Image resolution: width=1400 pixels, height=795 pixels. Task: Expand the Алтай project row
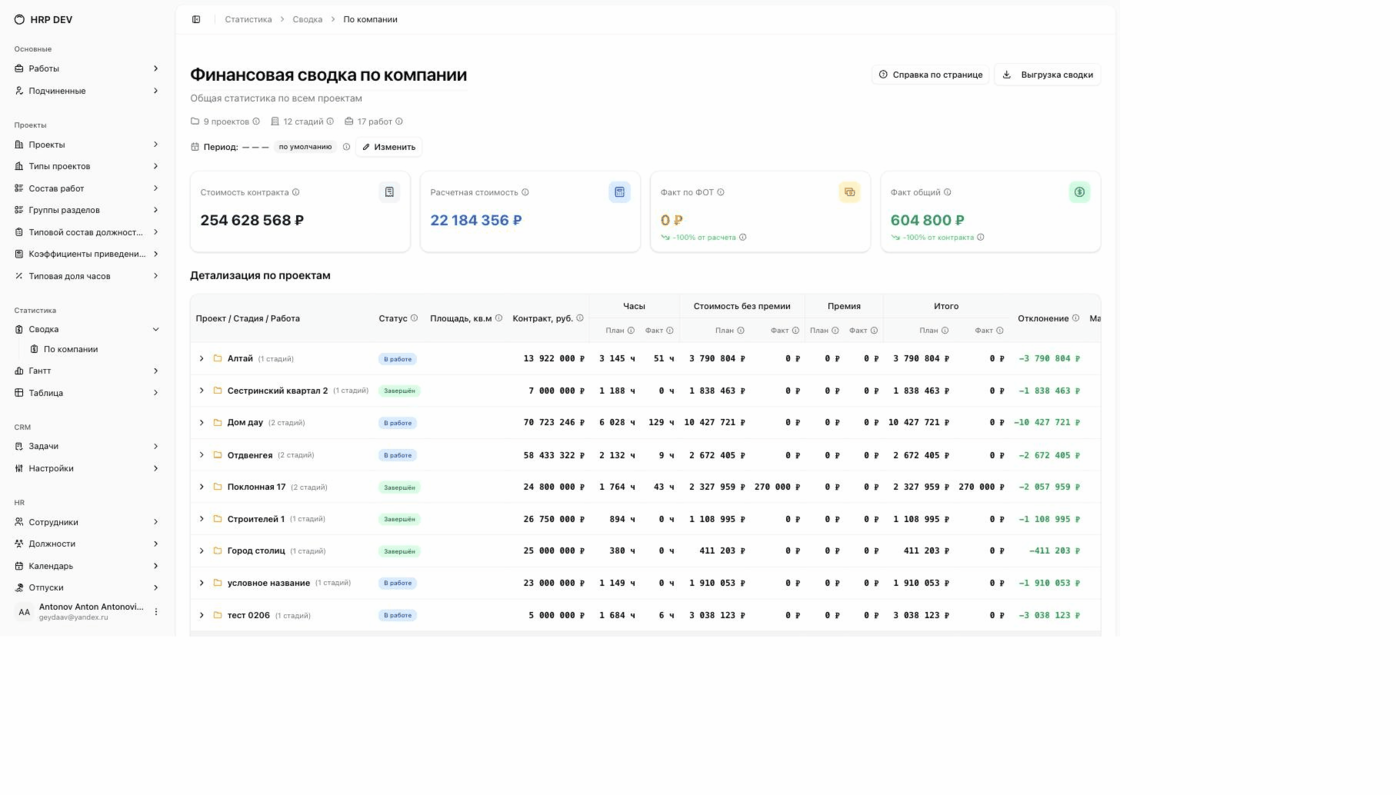point(201,359)
